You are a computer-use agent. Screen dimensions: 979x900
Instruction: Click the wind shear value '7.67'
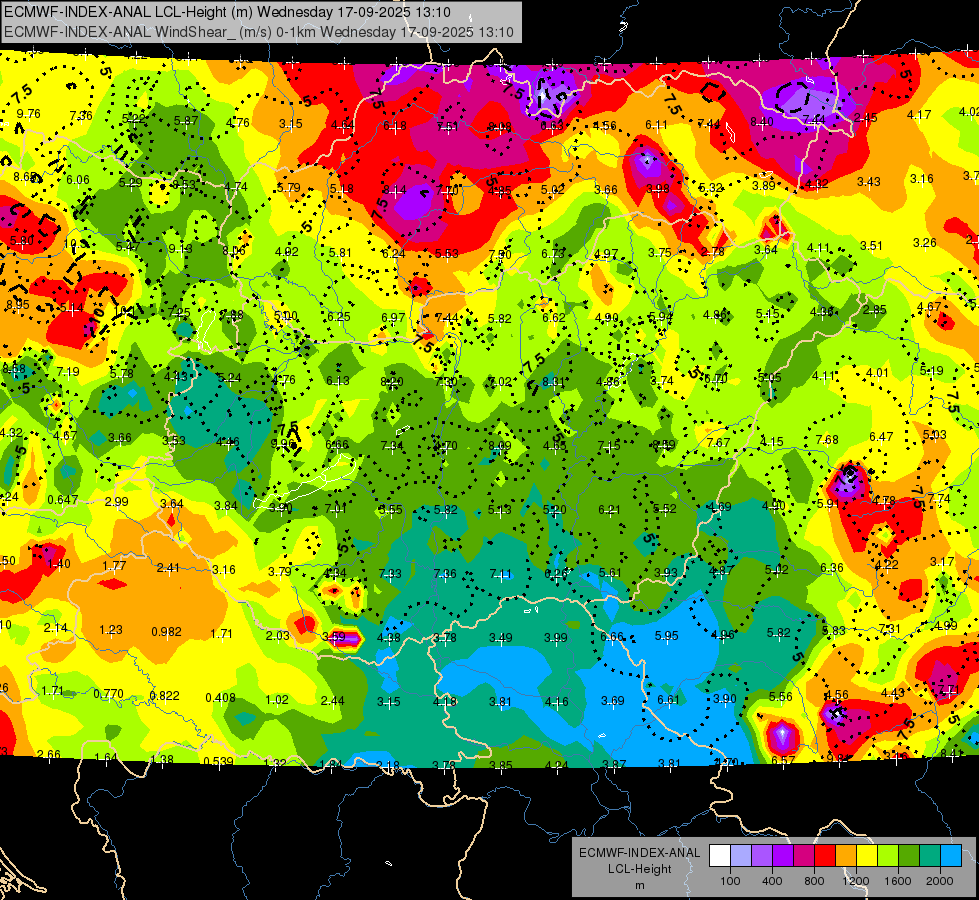718,442
